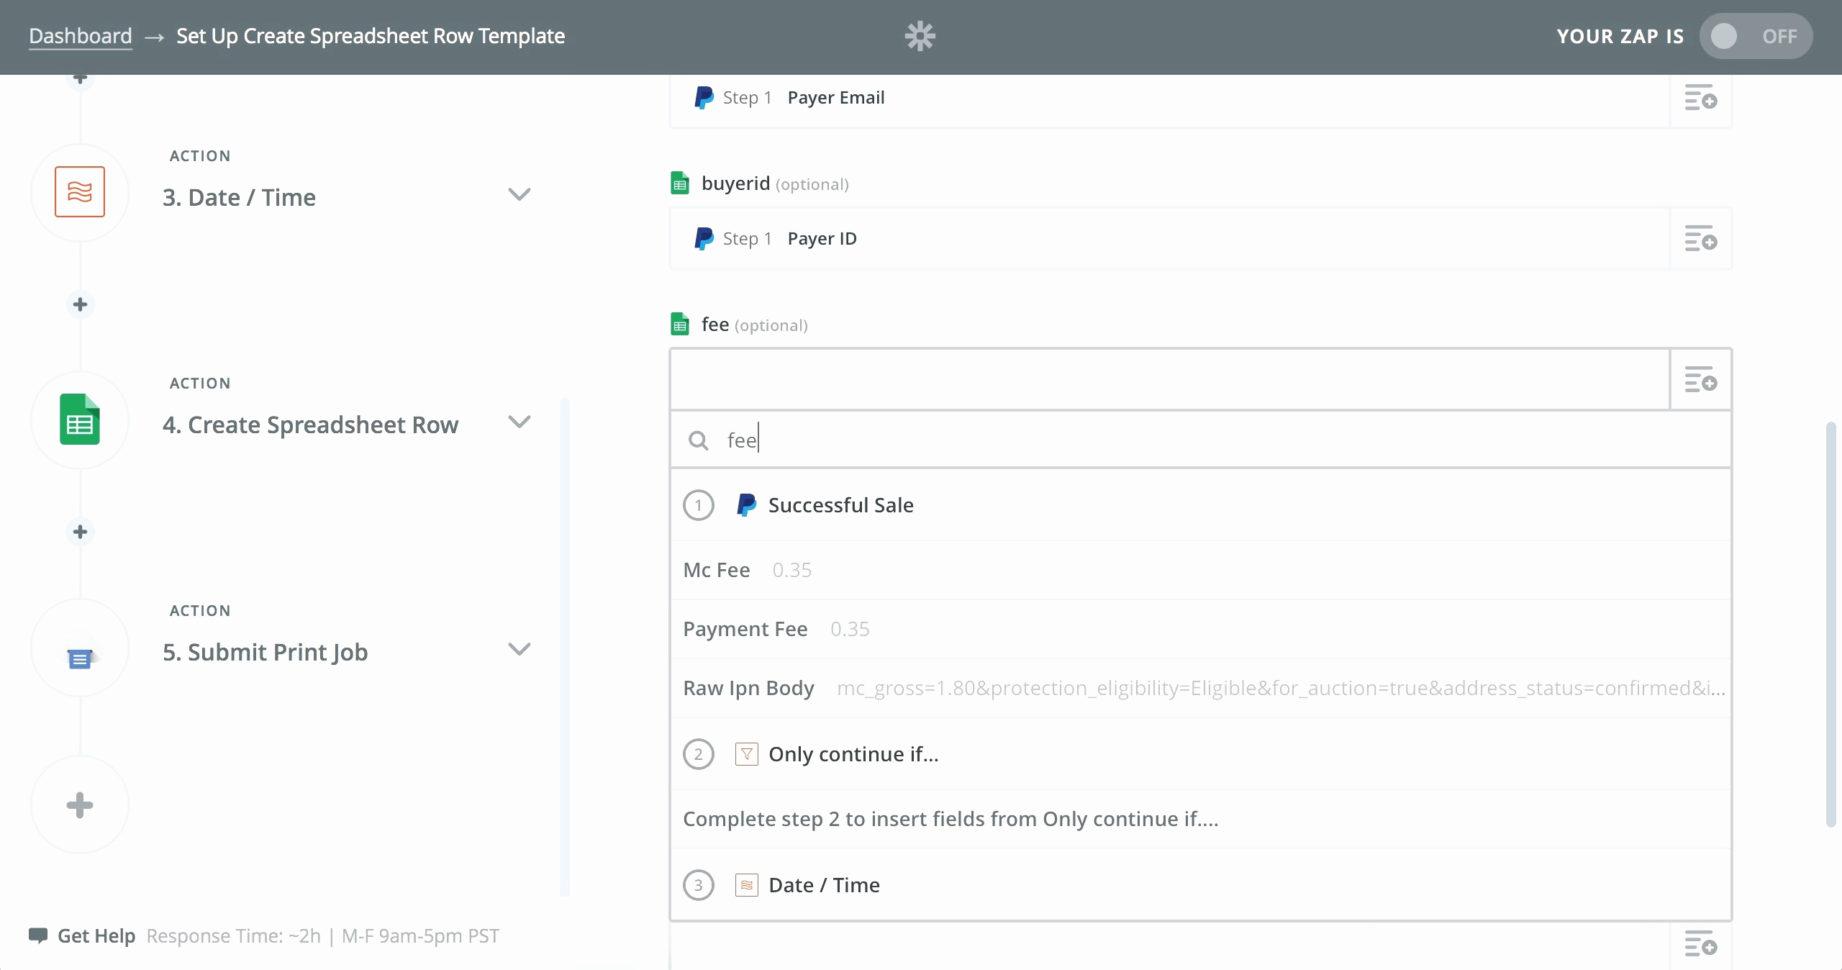Expand Create Spreadsheet Row step chevron
The height and width of the screenshot is (970, 1842).
point(519,422)
